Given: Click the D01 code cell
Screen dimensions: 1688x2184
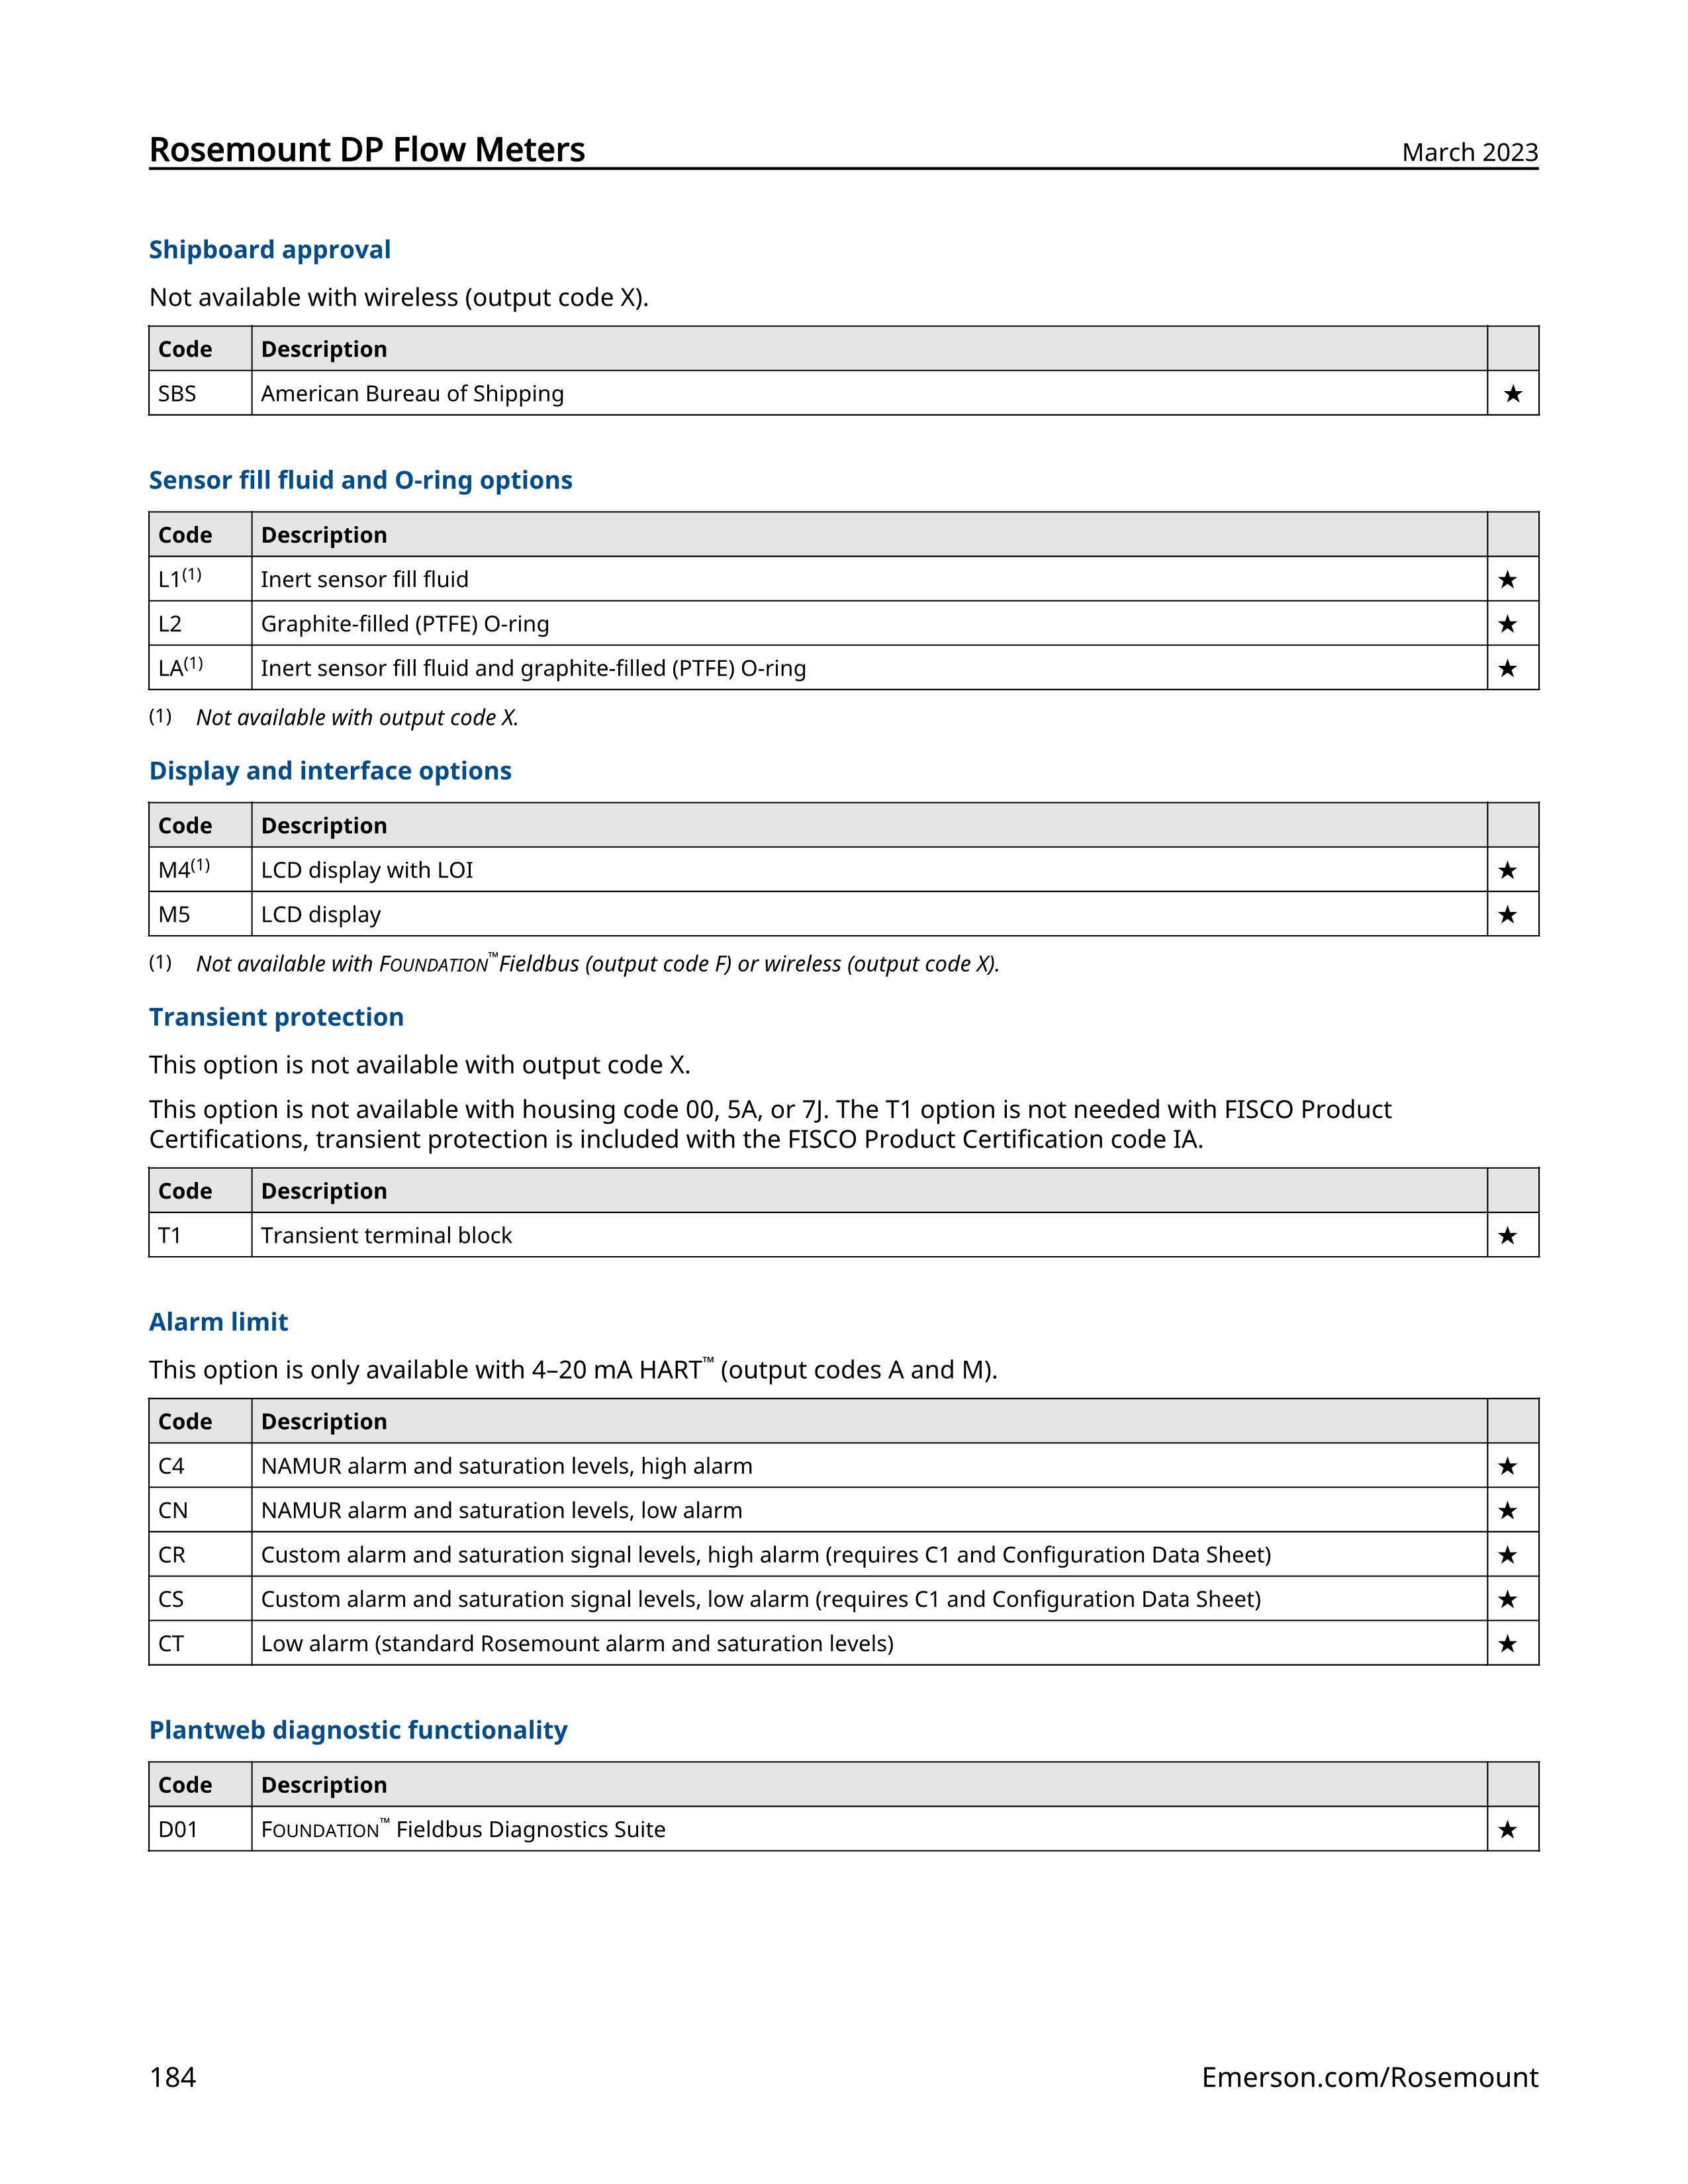Looking at the screenshot, I should click(200, 1829).
